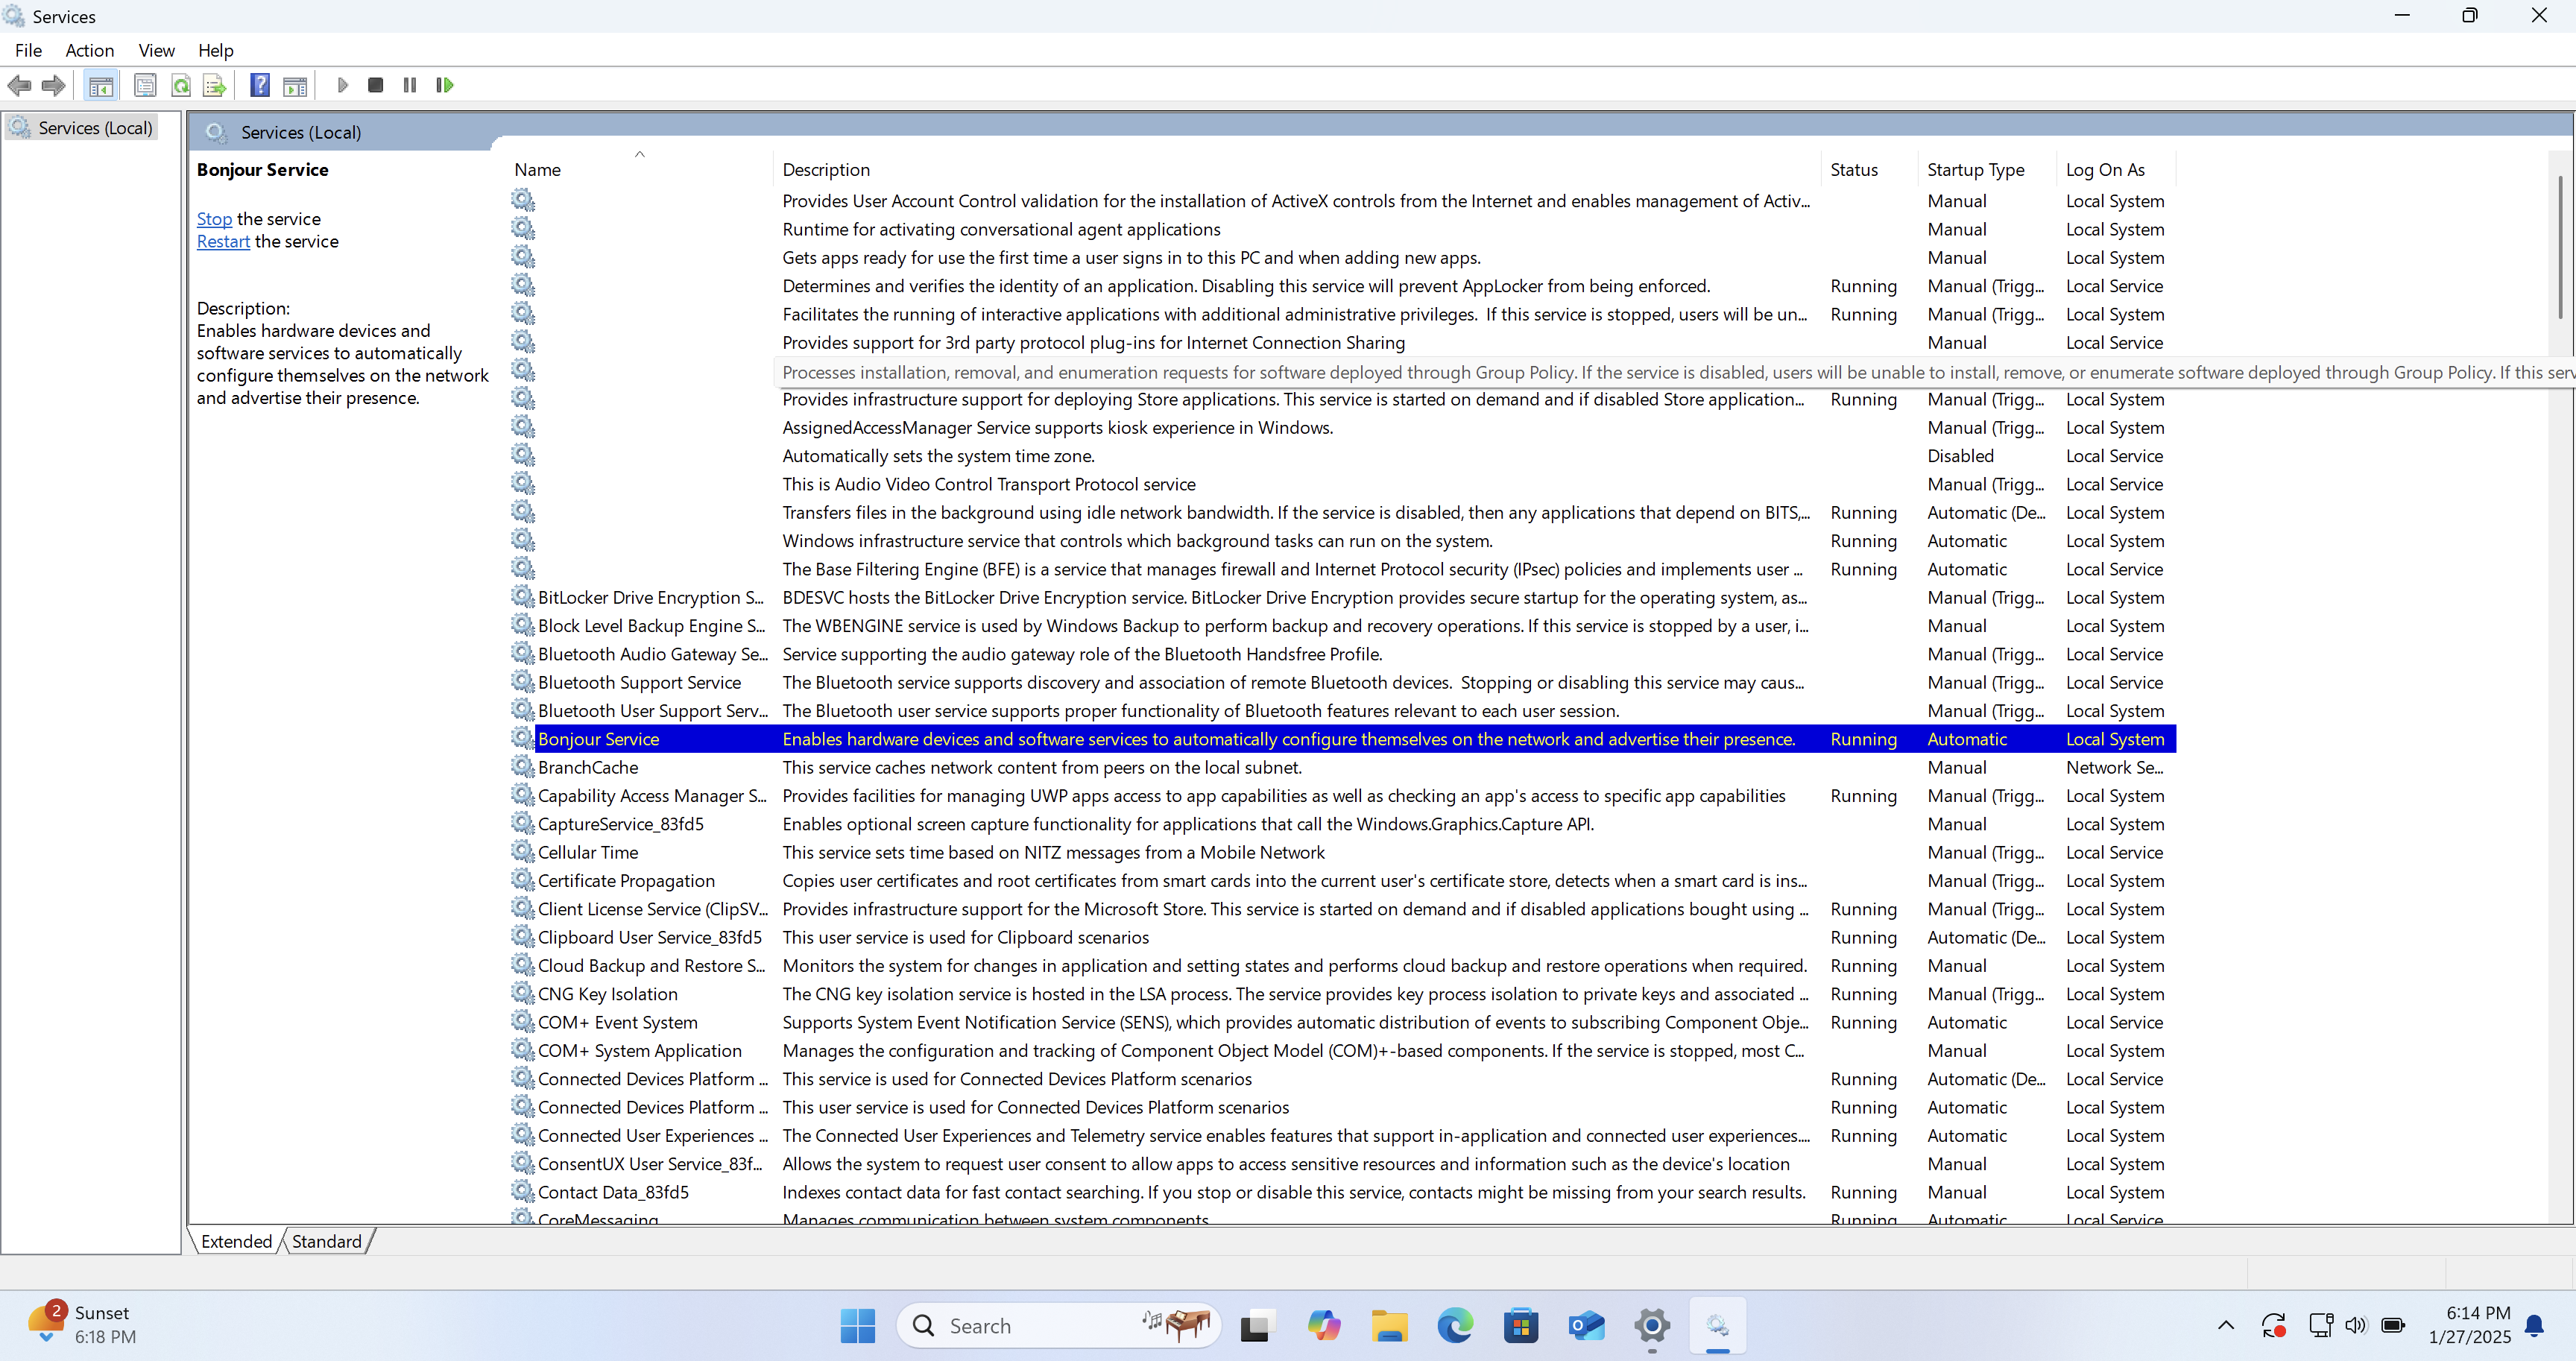Open Microsoft Edge from the taskbar
This screenshot has height=1361, width=2576.
(1455, 1326)
